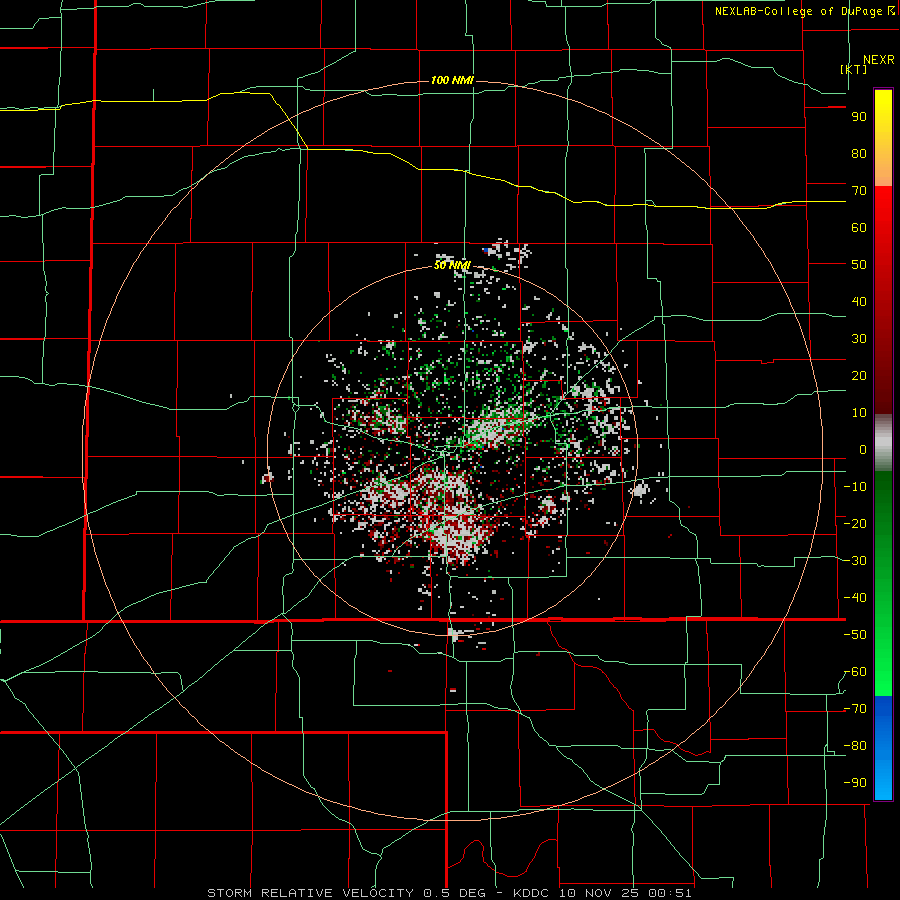Click the 70 value on the velocity scale
The image size is (900, 900).
[x=859, y=191]
